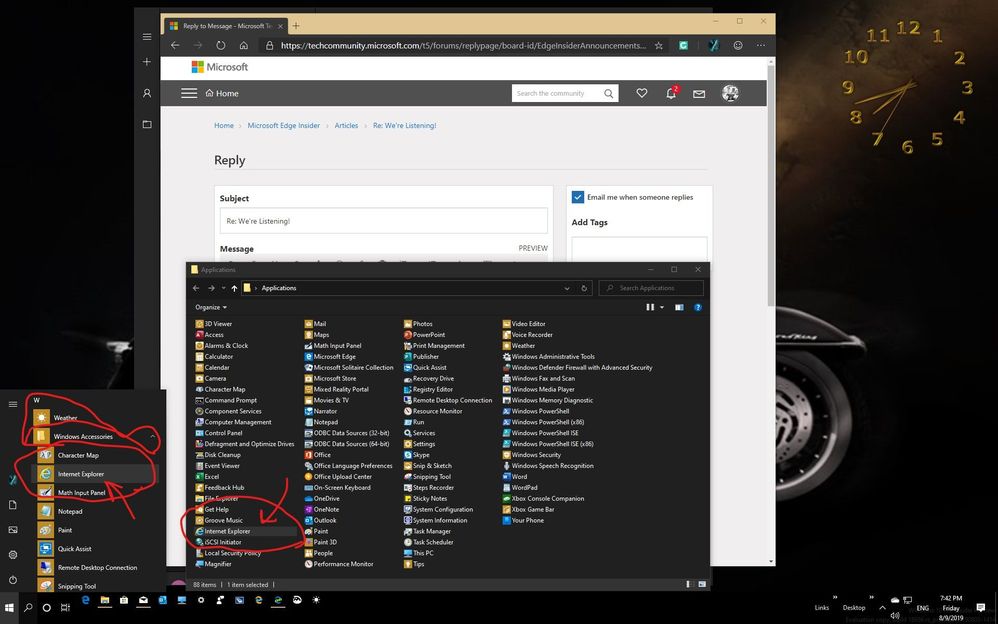Click the Windows Start button

click(9, 607)
